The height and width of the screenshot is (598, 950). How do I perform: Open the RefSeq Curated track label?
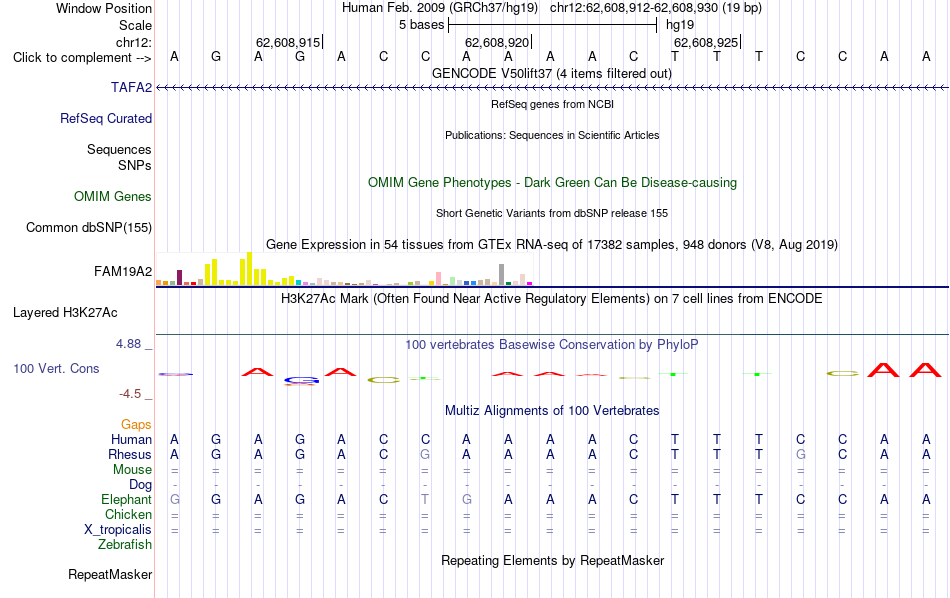coord(106,118)
